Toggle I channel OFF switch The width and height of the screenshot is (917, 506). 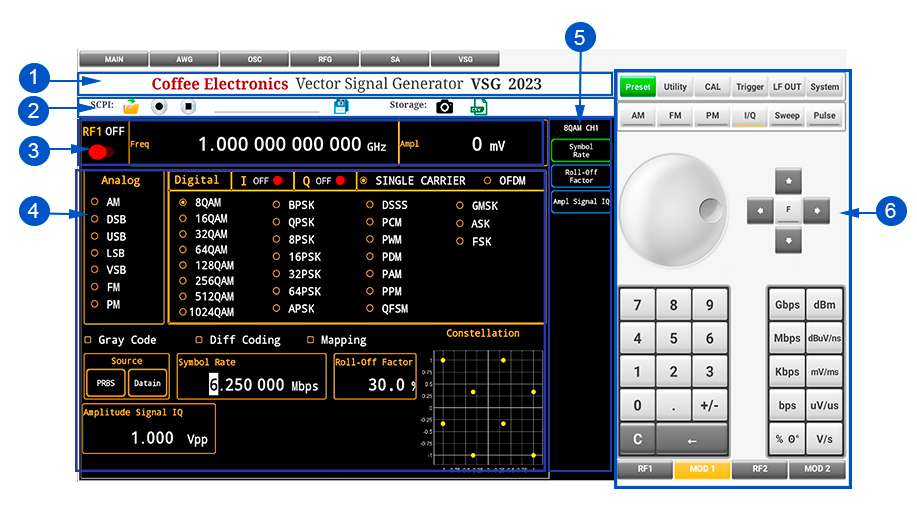coord(278,181)
